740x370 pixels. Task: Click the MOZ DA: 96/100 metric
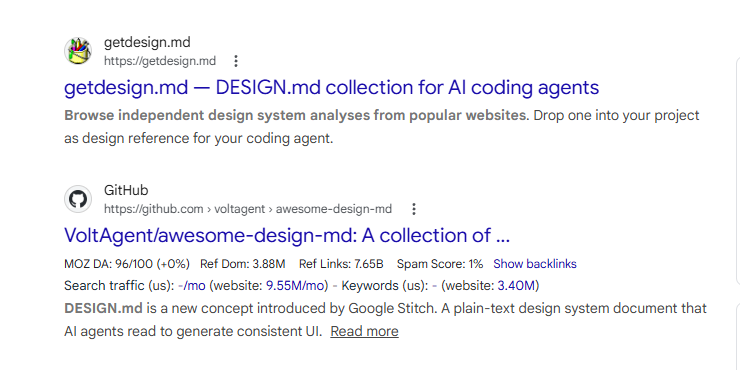coord(127,264)
